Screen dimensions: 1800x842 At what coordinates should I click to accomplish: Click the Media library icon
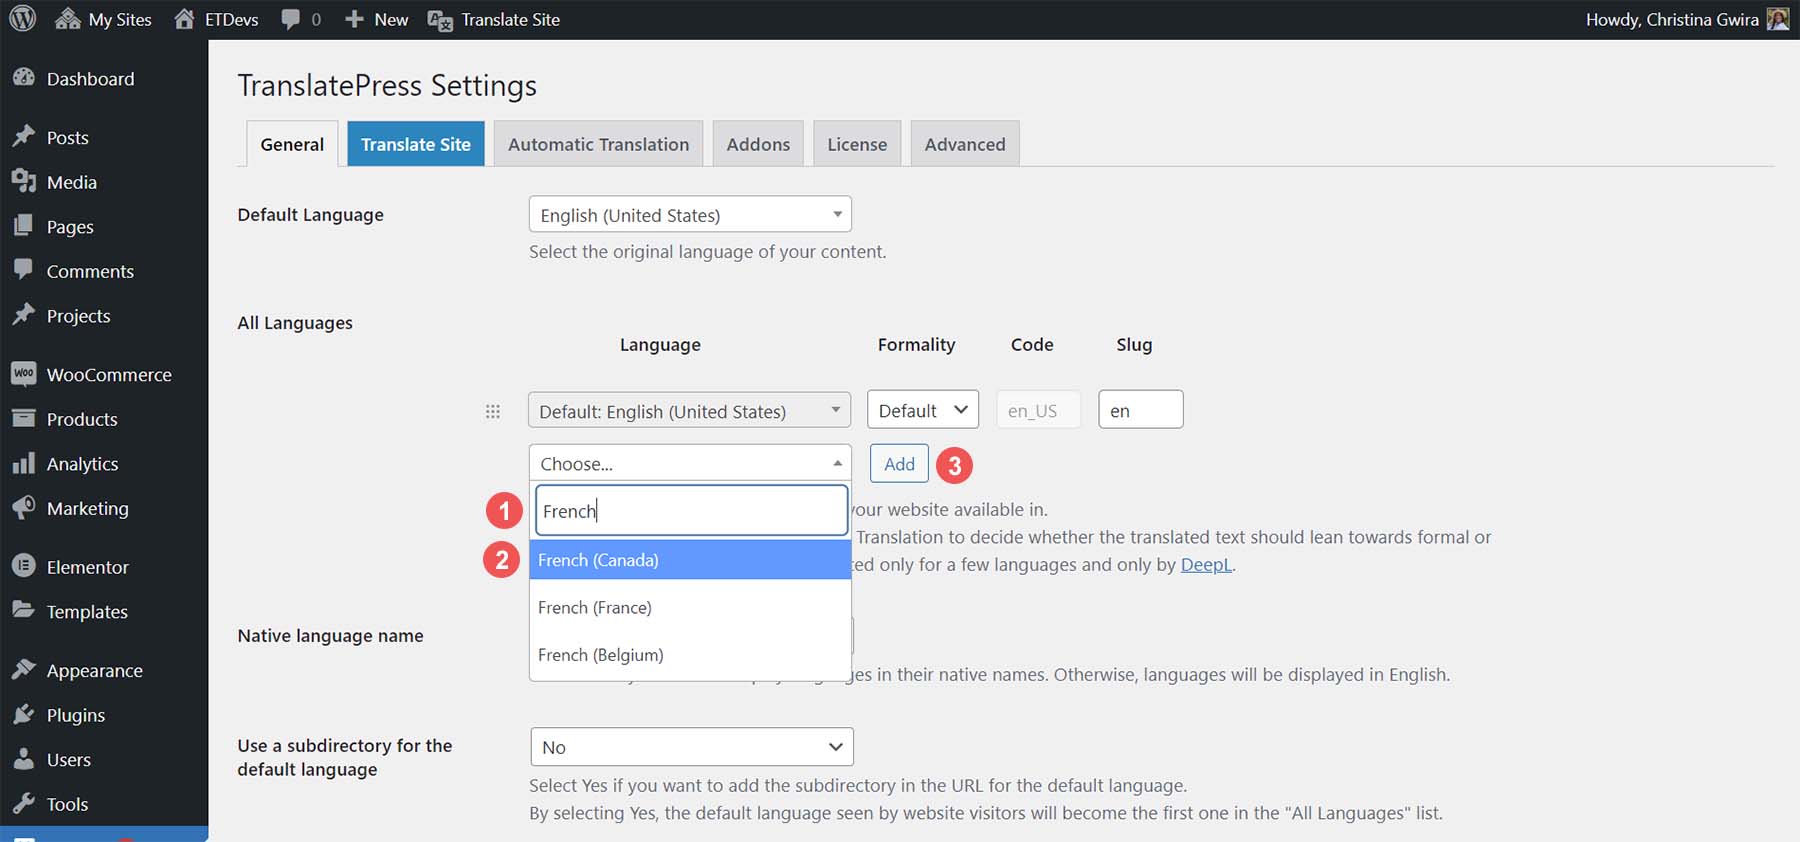24,181
